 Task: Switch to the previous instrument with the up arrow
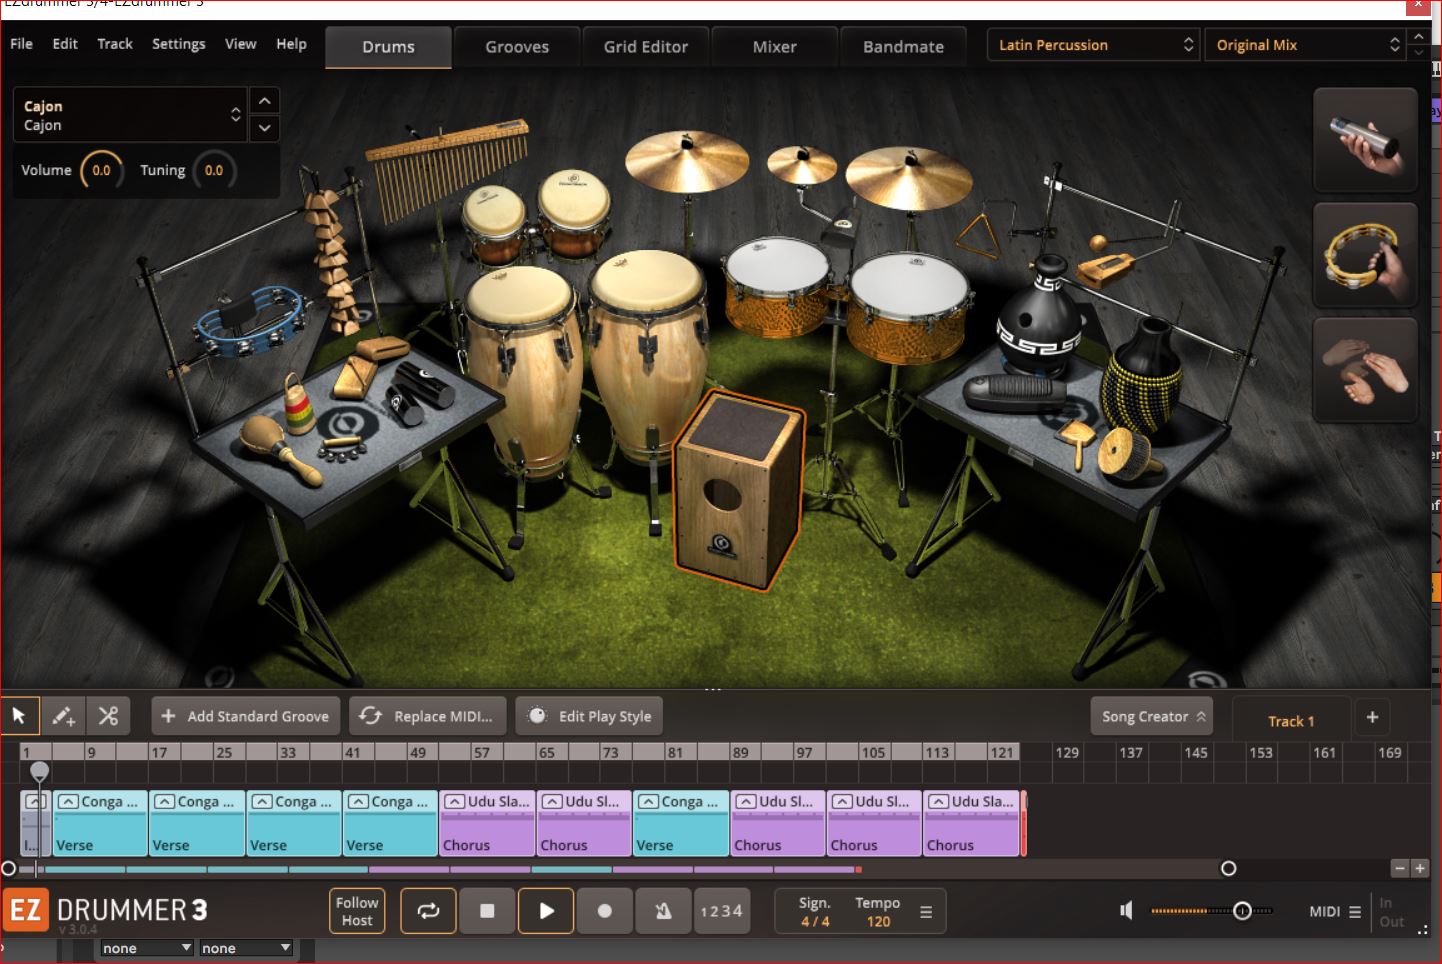[264, 101]
